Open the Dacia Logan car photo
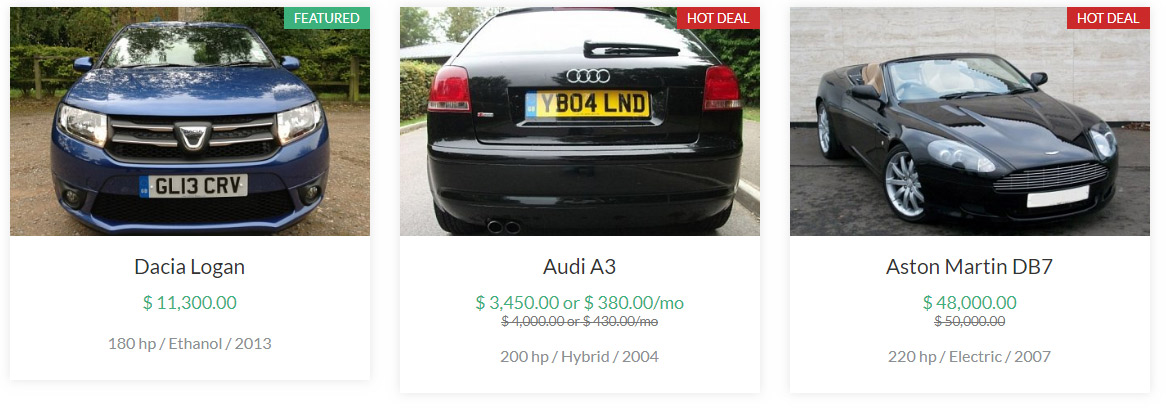 click(x=190, y=121)
